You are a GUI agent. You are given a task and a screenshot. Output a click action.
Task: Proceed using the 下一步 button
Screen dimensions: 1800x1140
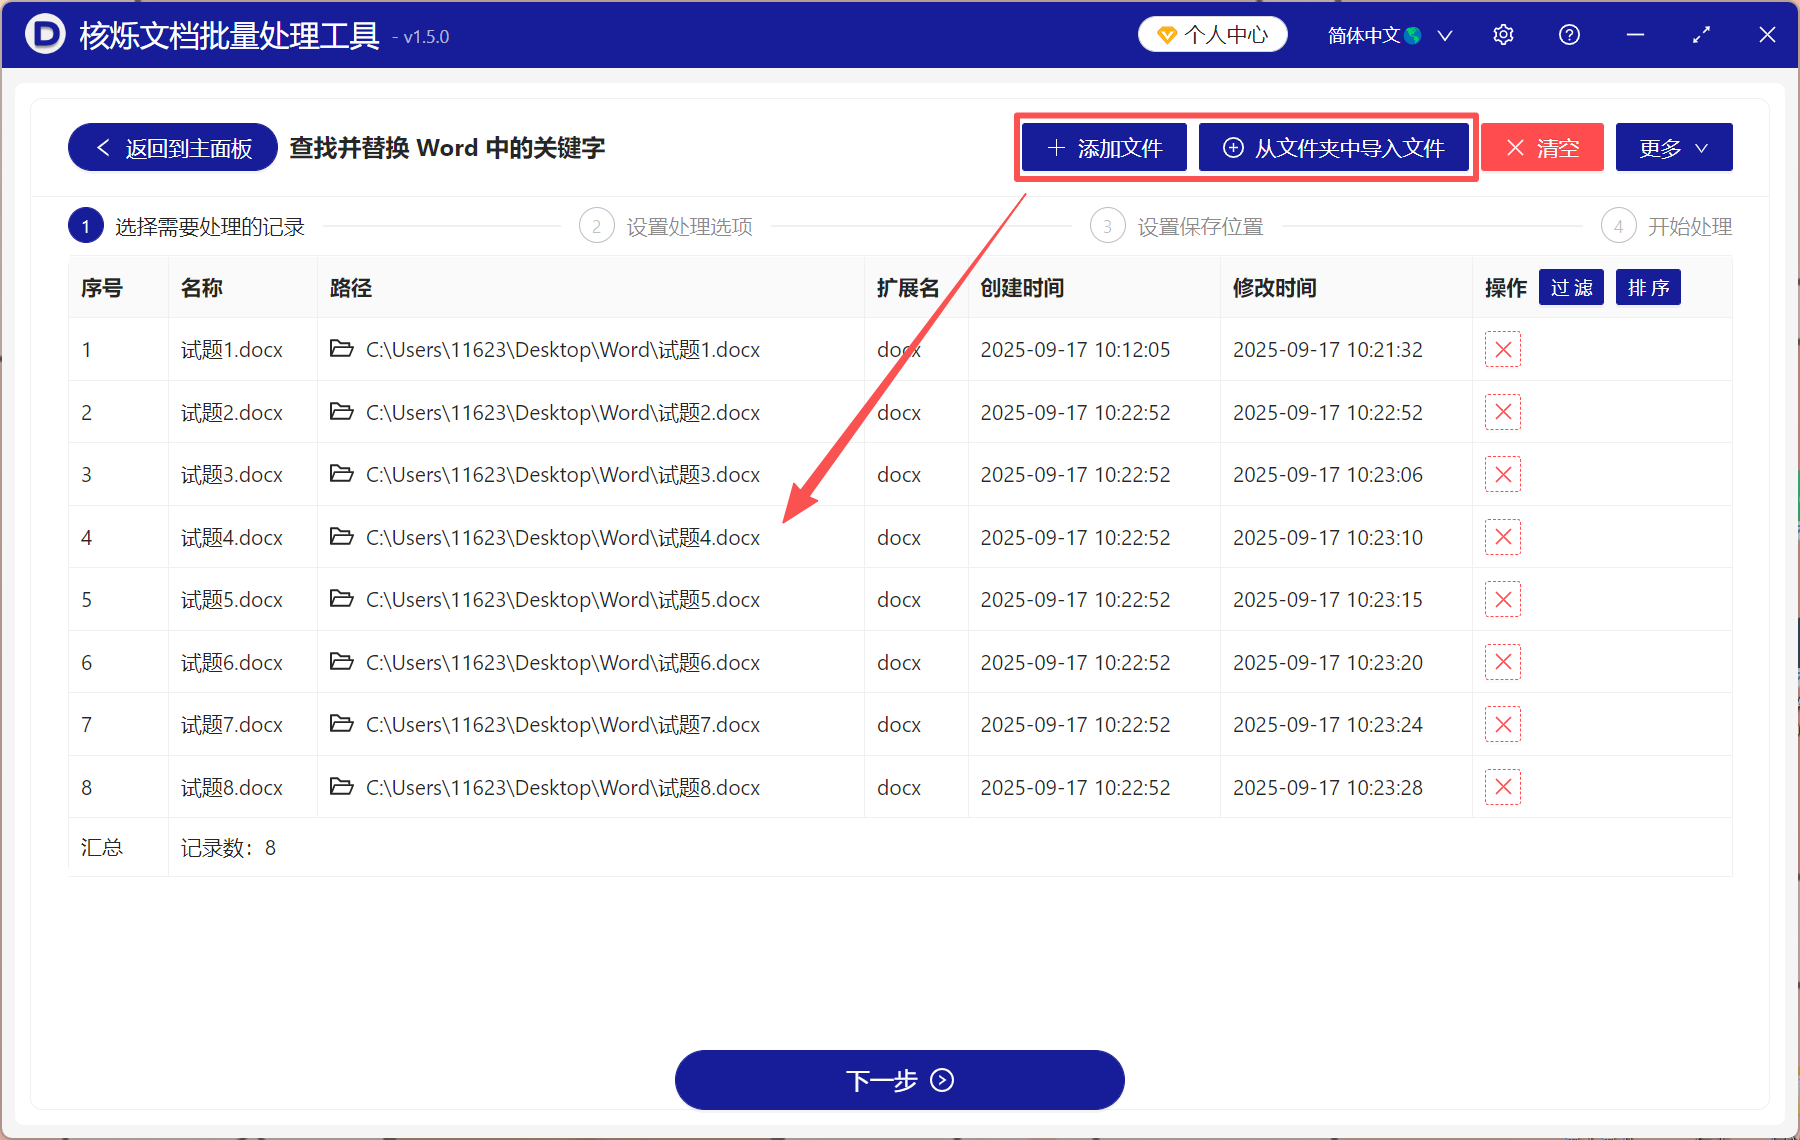point(898,1080)
